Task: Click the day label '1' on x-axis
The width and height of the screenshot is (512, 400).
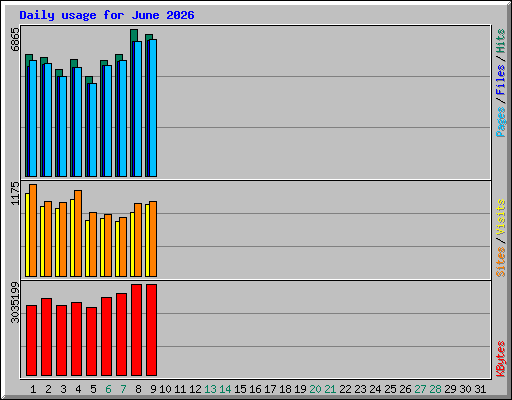Action: coord(33,389)
